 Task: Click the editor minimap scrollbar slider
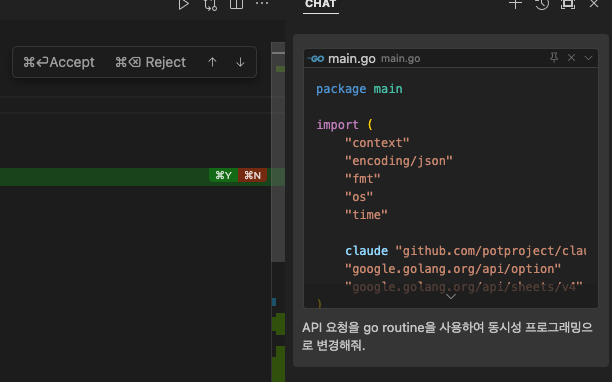278,152
